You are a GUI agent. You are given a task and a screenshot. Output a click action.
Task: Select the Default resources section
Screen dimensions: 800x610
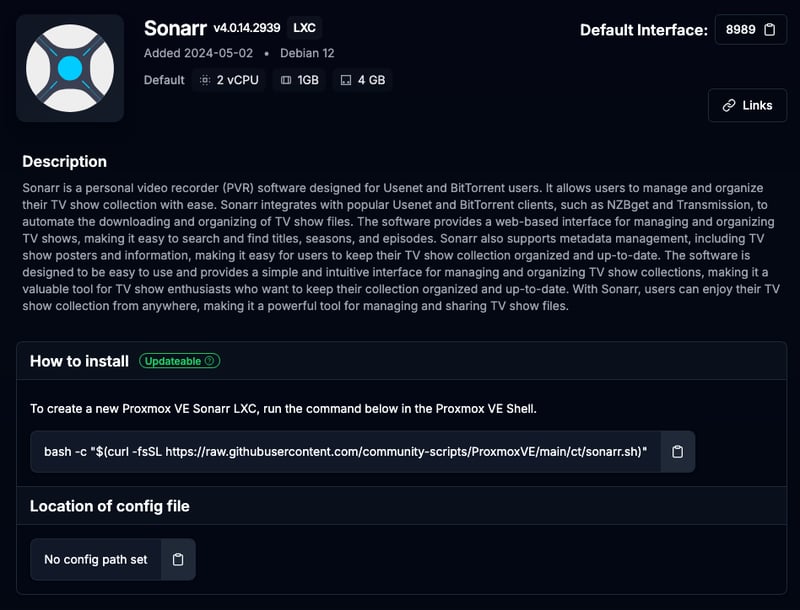click(x=163, y=80)
